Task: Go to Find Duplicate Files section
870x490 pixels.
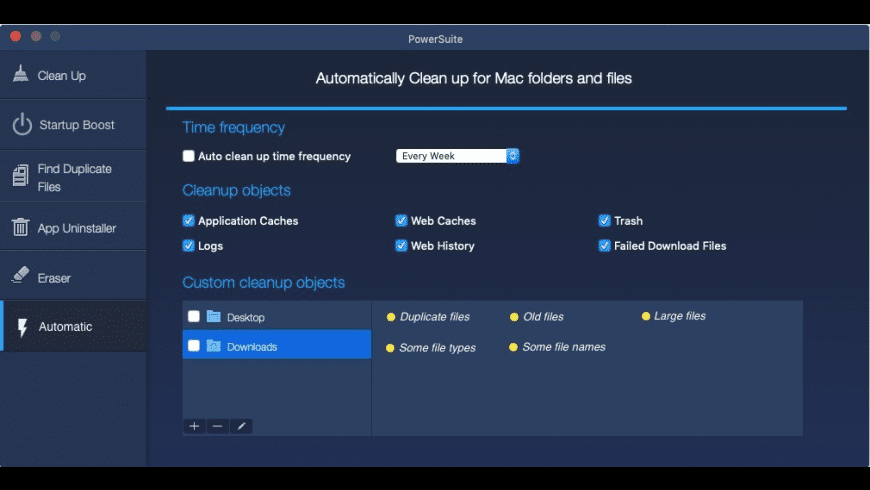Action: tap(73, 176)
